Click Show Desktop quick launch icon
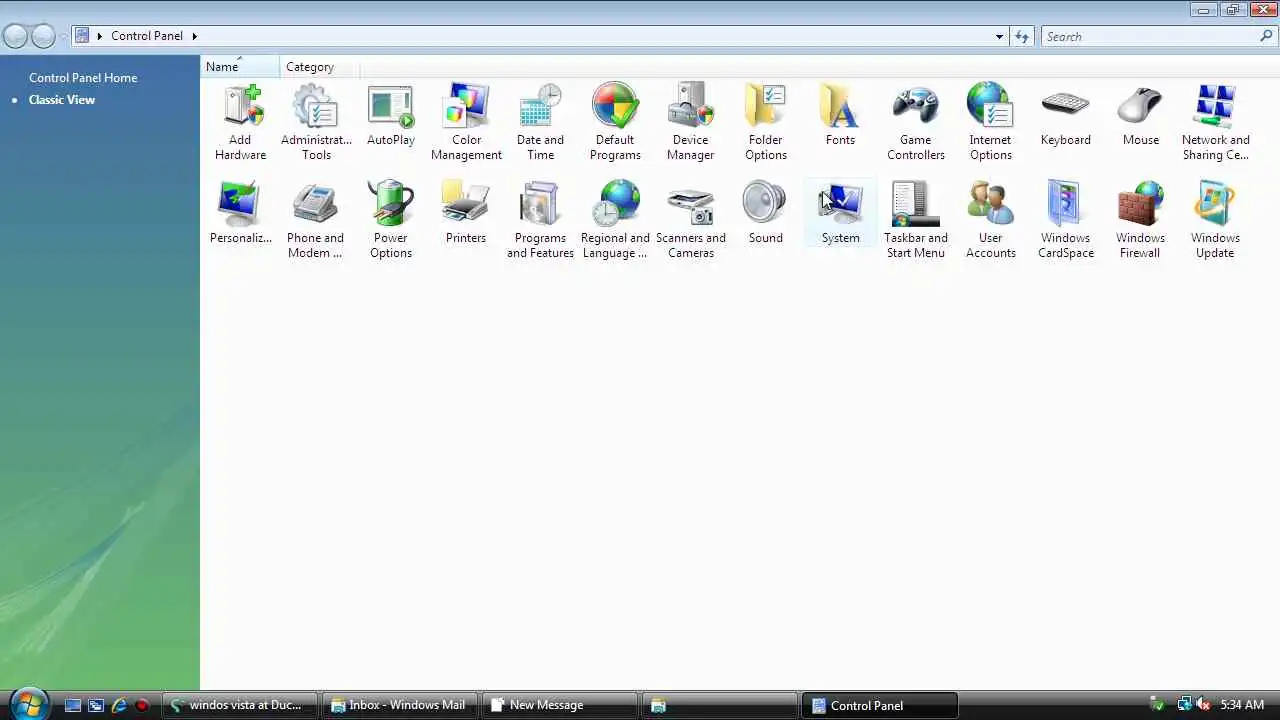This screenshot has height=720, width=1280. [x=72, y=705]
